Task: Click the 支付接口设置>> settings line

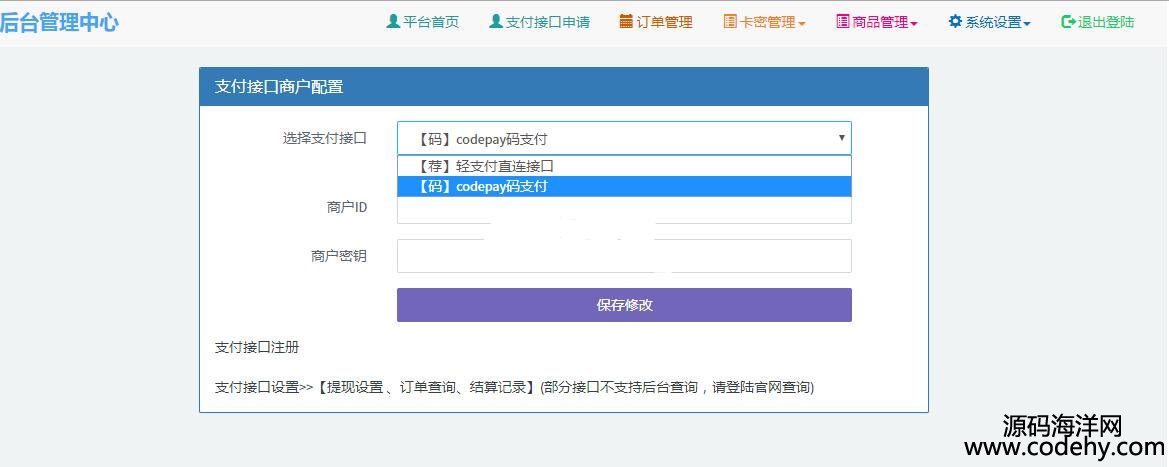Action: [514, 388]
